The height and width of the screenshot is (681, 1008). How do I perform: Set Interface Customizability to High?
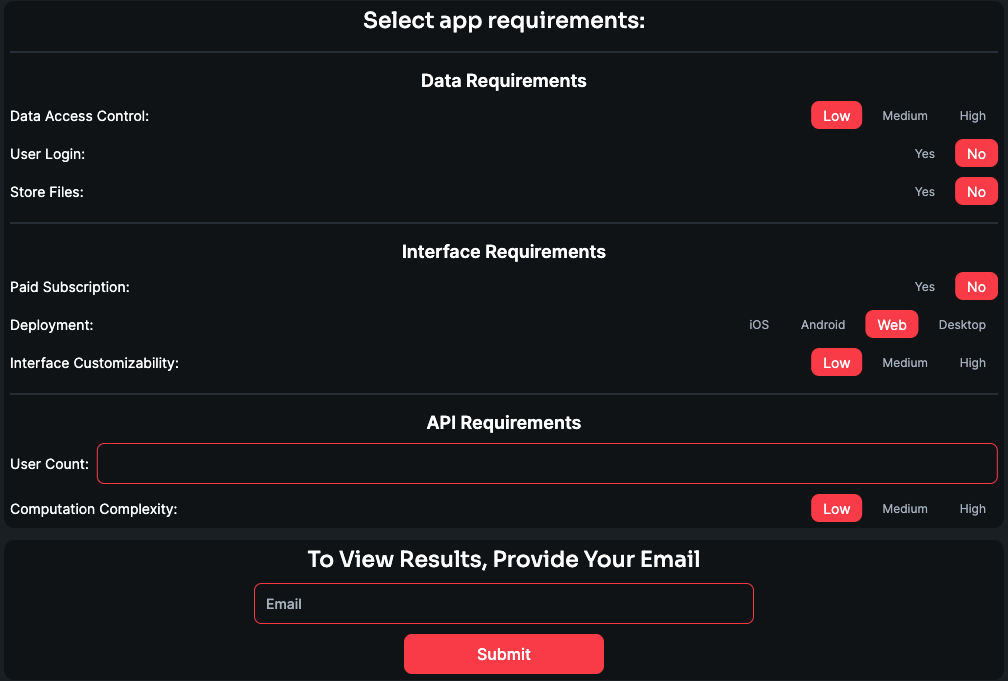pos(972,362)
